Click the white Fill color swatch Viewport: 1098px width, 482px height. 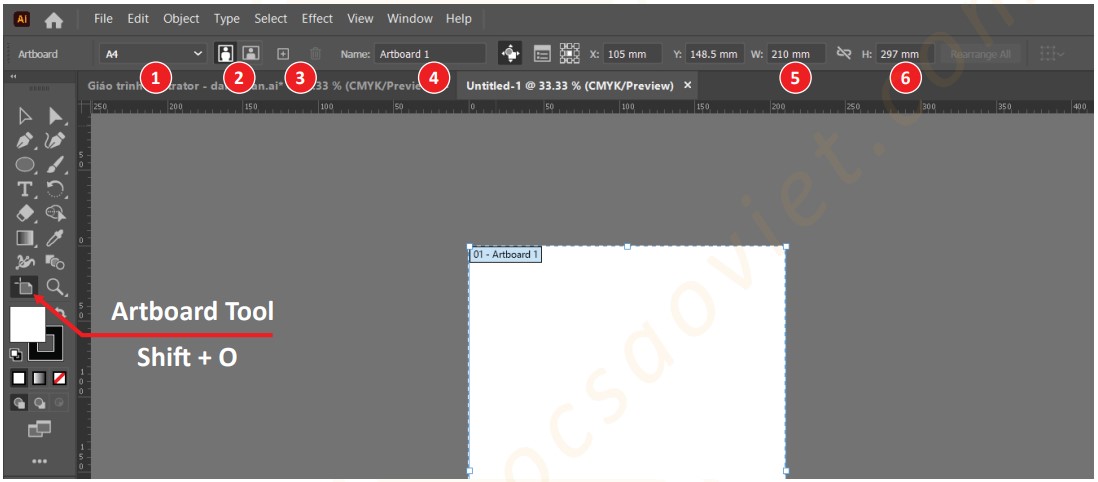[27, 324]
